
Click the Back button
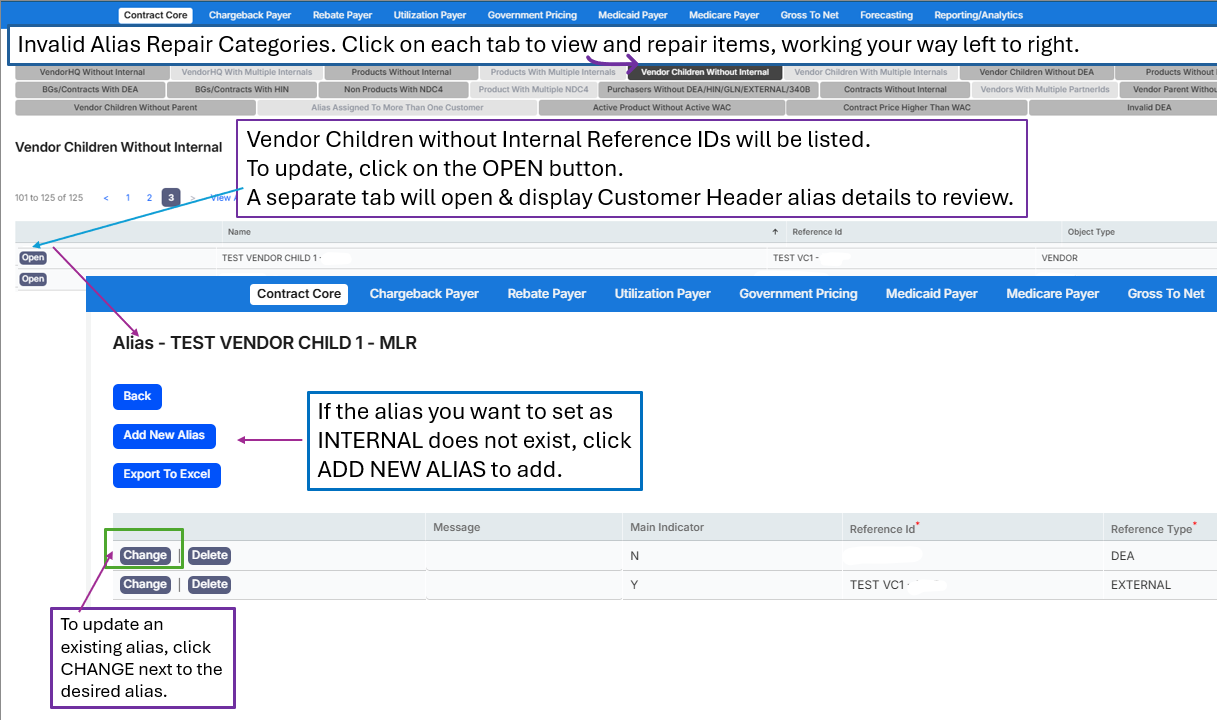(137, 396)
